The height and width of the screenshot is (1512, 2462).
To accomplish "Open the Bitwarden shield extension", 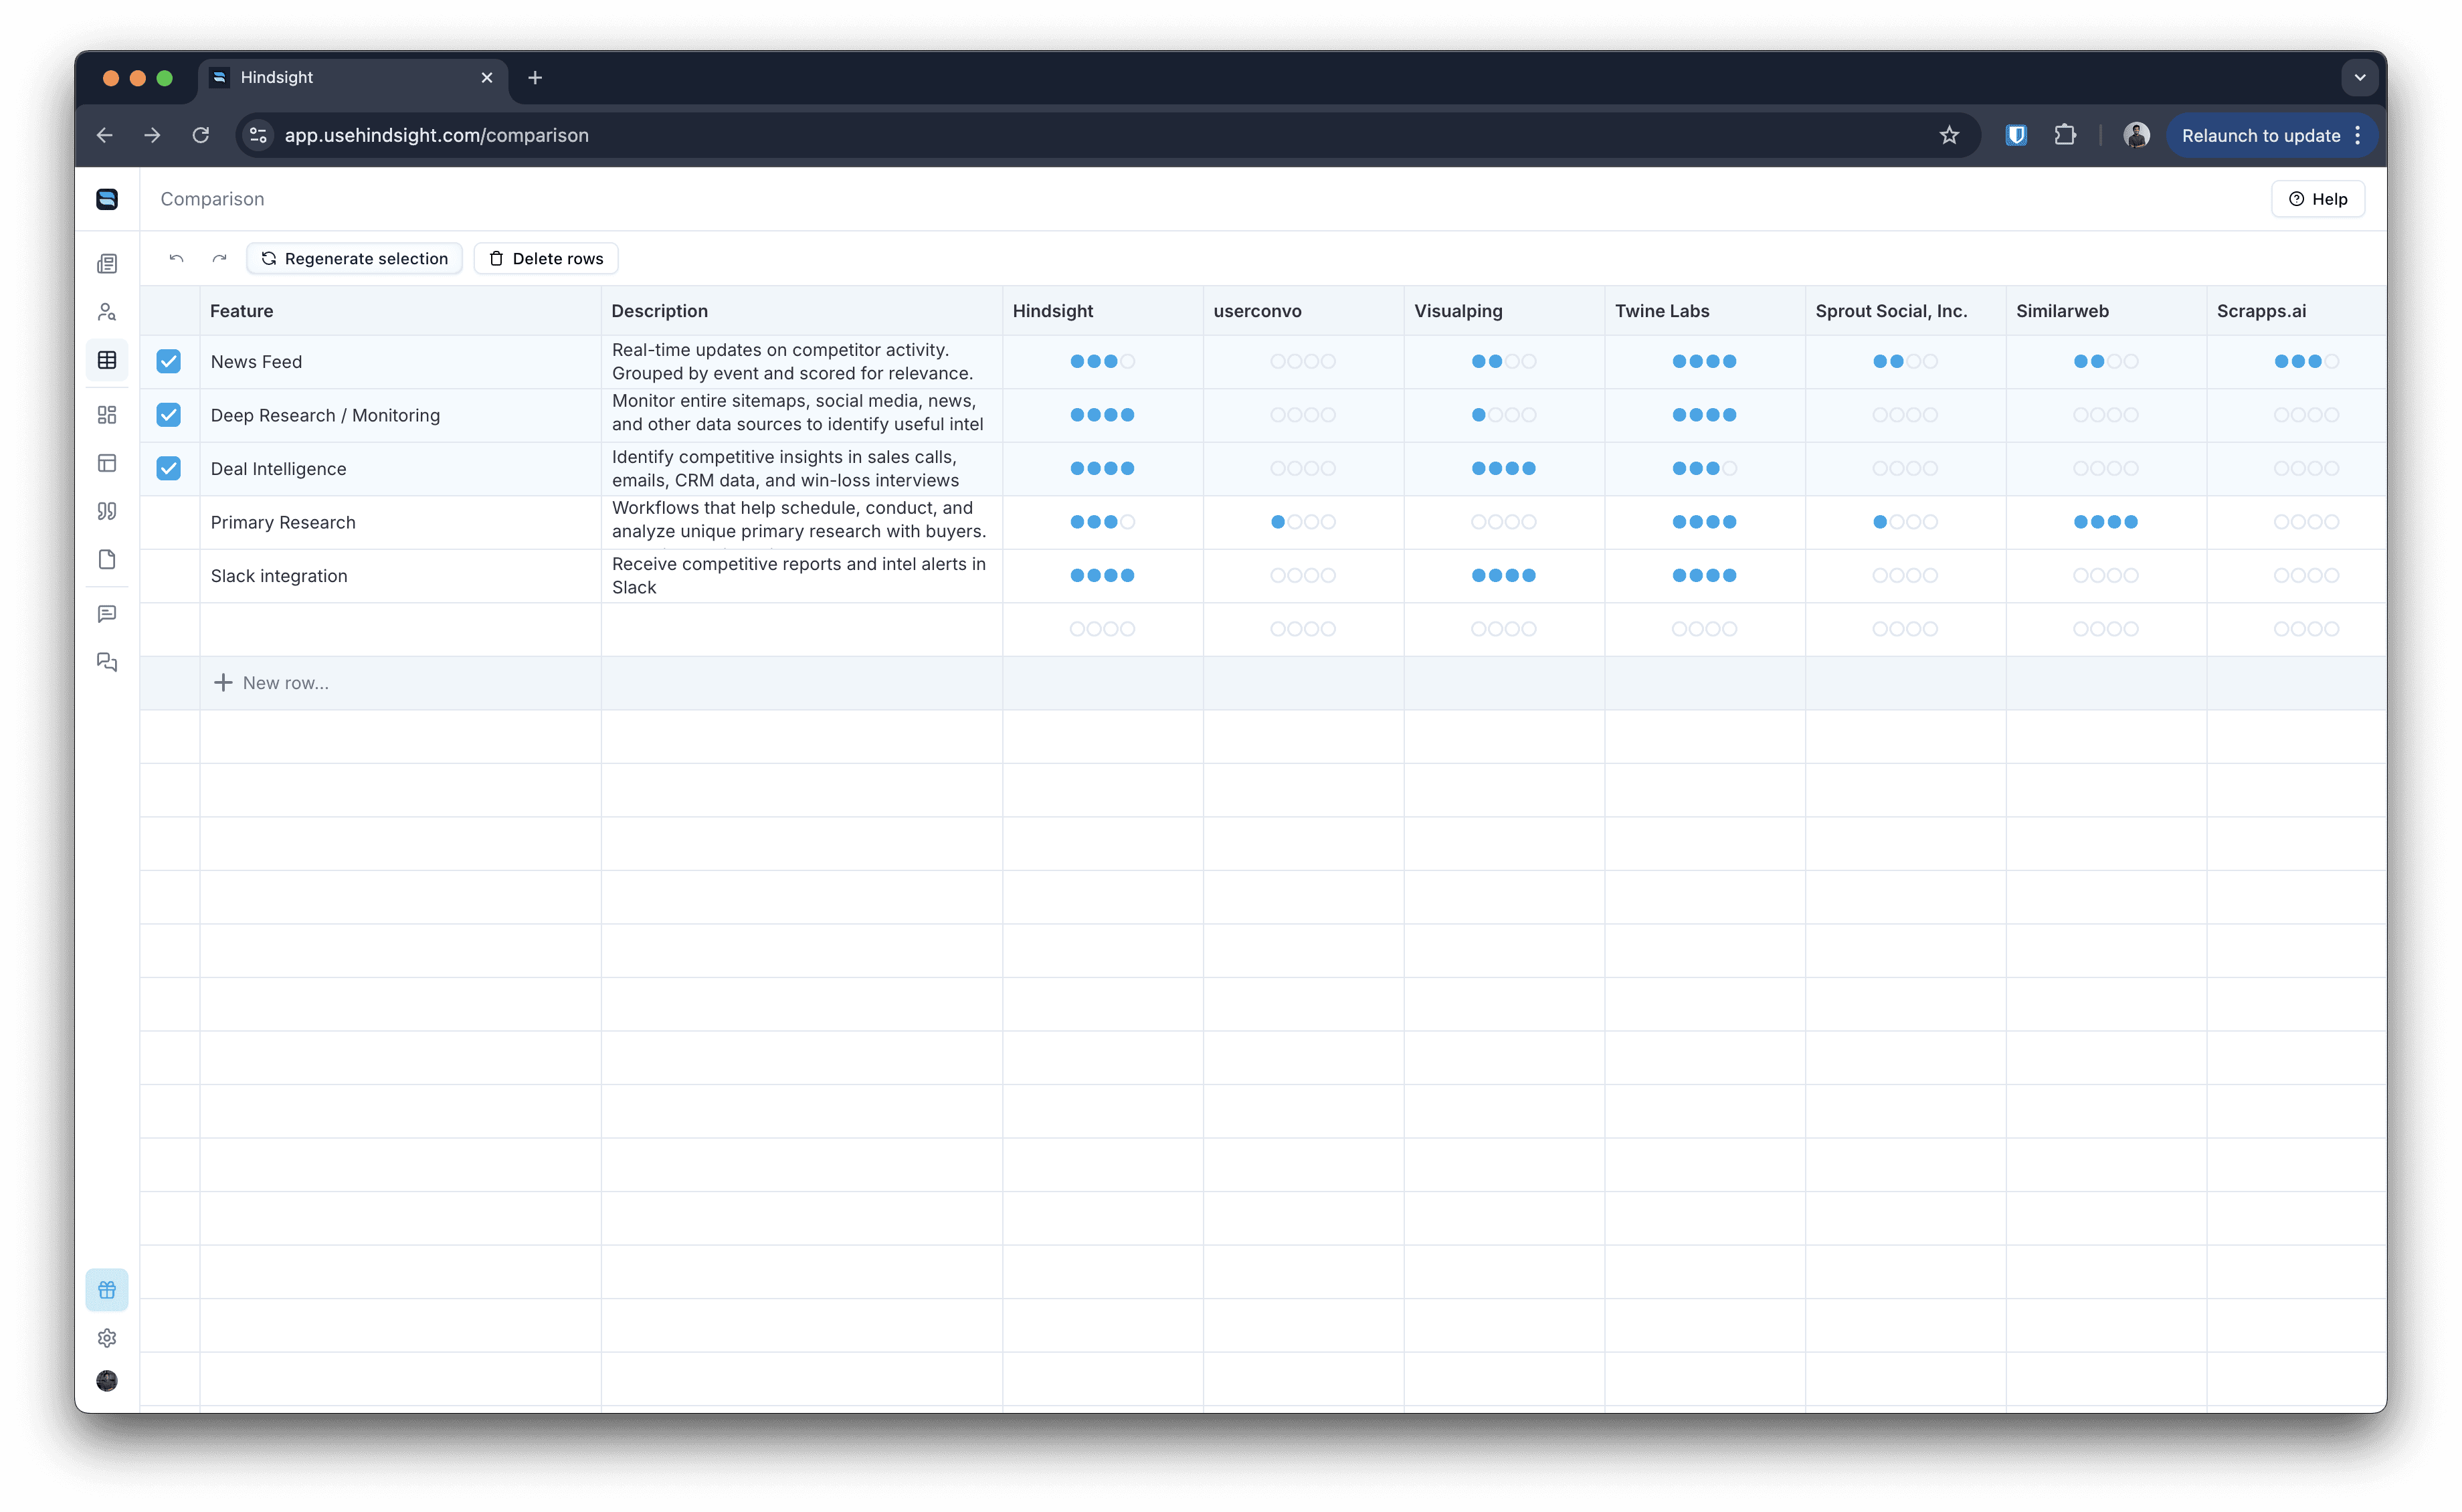I will [x=2016, y=135].
